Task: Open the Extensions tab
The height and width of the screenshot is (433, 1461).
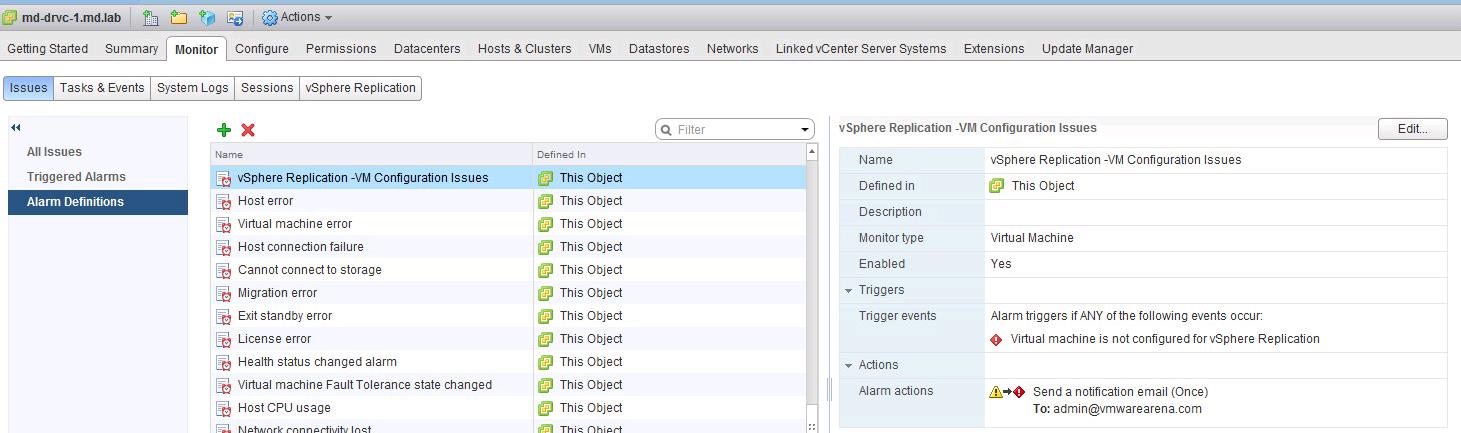Action: tap(994, 49)
